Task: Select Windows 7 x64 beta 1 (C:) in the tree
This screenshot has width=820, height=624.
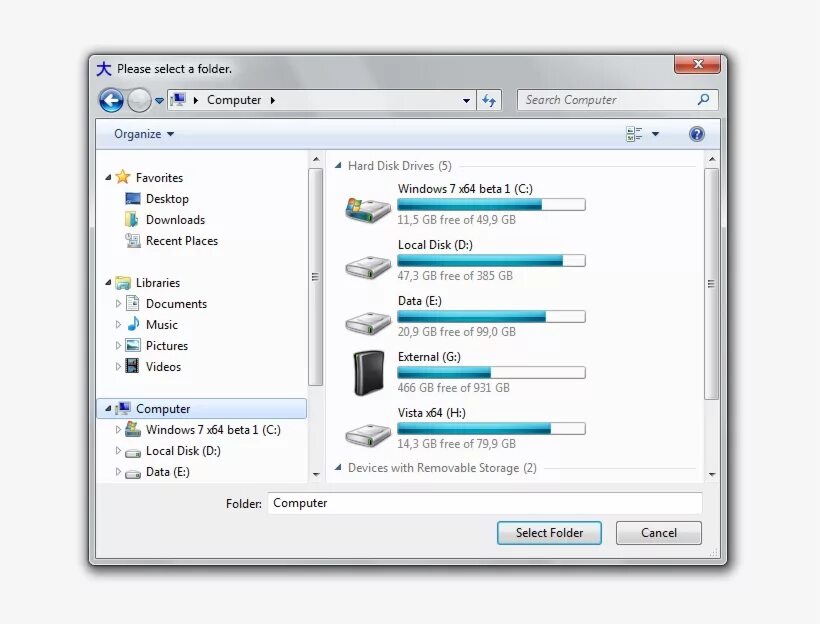Action: (x=213, y=429)
